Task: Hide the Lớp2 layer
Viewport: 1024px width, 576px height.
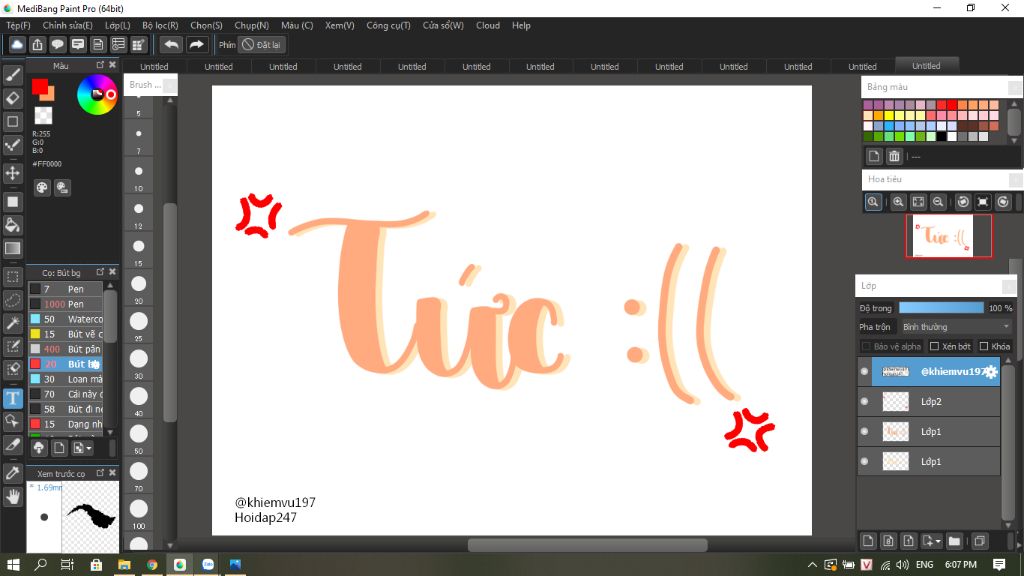Action: click(x=865, y=402)
